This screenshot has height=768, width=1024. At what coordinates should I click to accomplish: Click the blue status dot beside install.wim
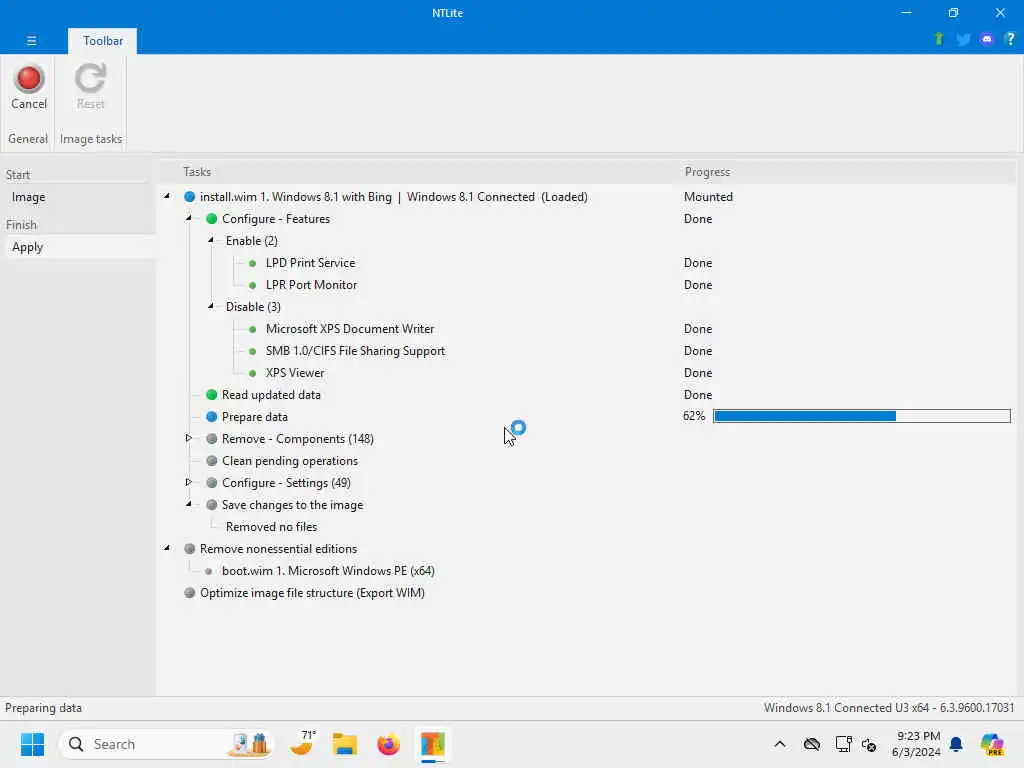pyautogui.click(x=189, y=197)
